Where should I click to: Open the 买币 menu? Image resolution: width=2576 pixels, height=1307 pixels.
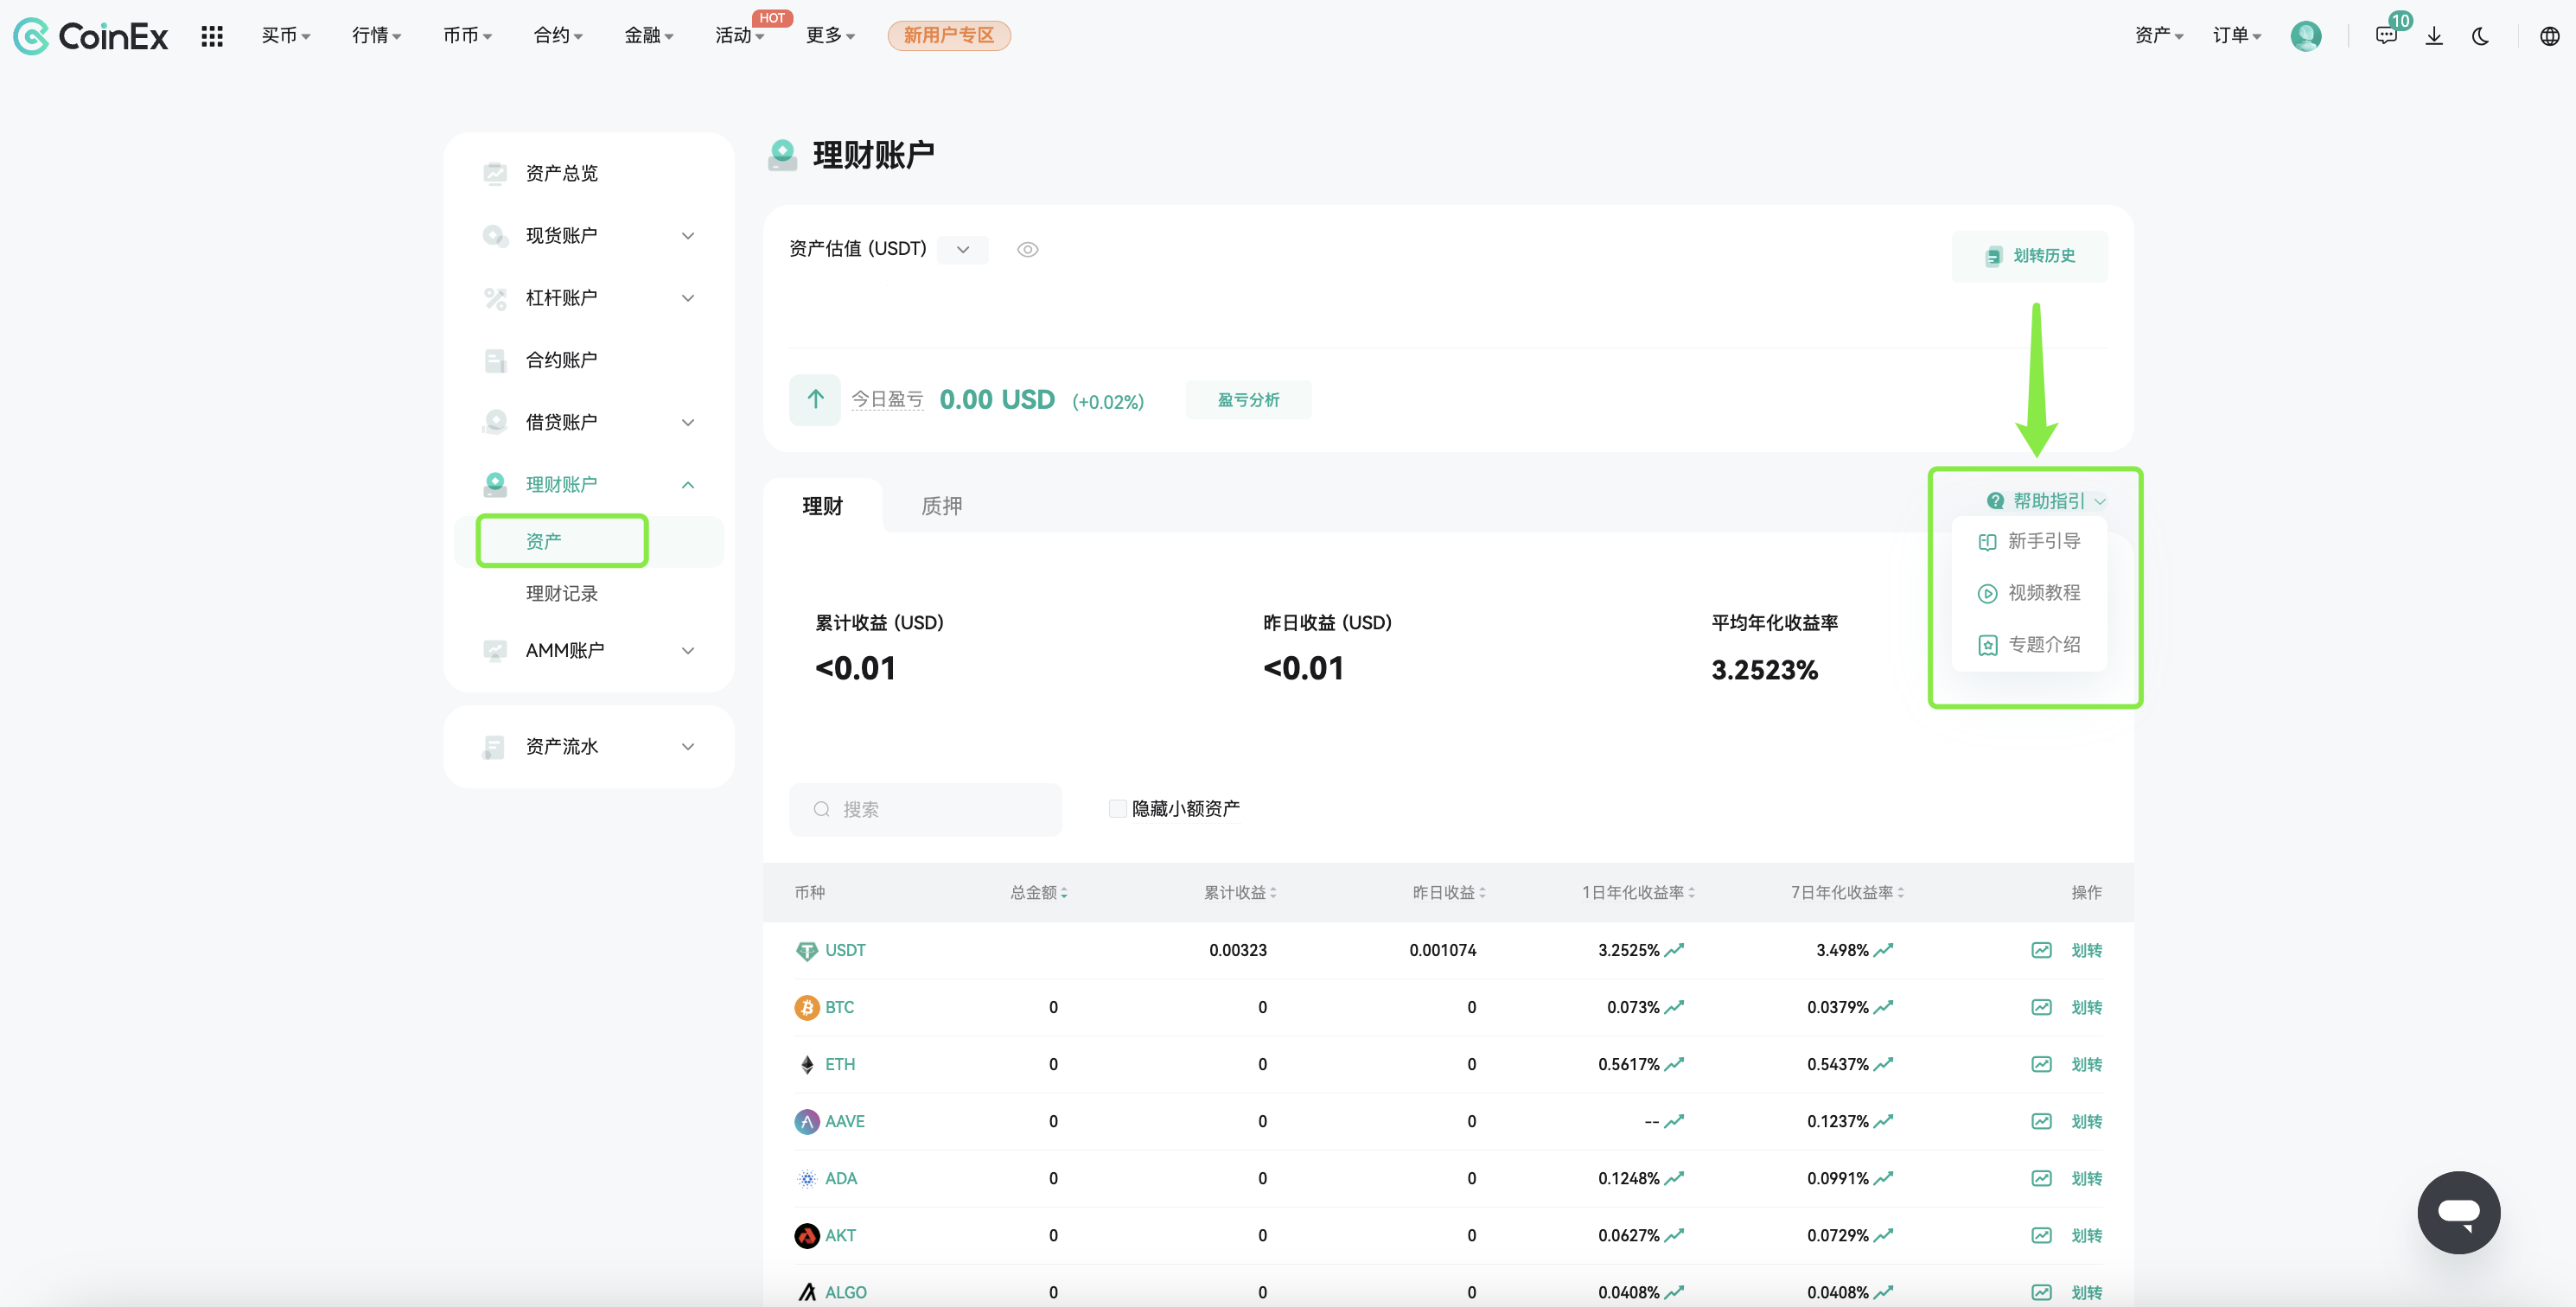[x=286, y=36]
